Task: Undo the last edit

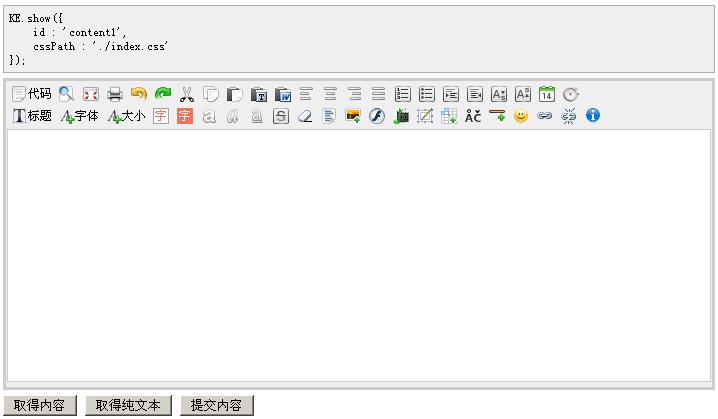Action: [x=139, y=94]
